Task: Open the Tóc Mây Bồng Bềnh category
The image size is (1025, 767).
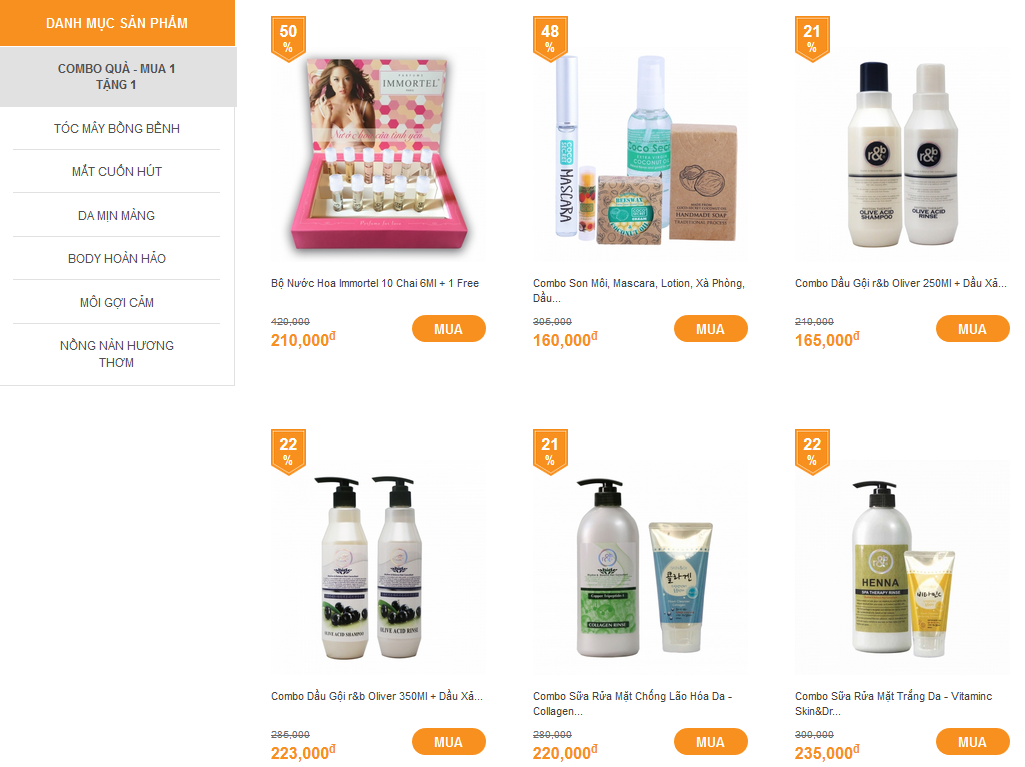Action: pos(117,129)
